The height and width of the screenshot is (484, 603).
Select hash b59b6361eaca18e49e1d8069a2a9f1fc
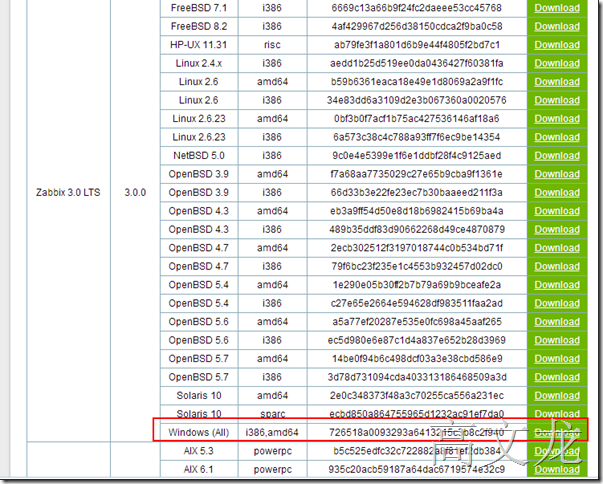417,82
